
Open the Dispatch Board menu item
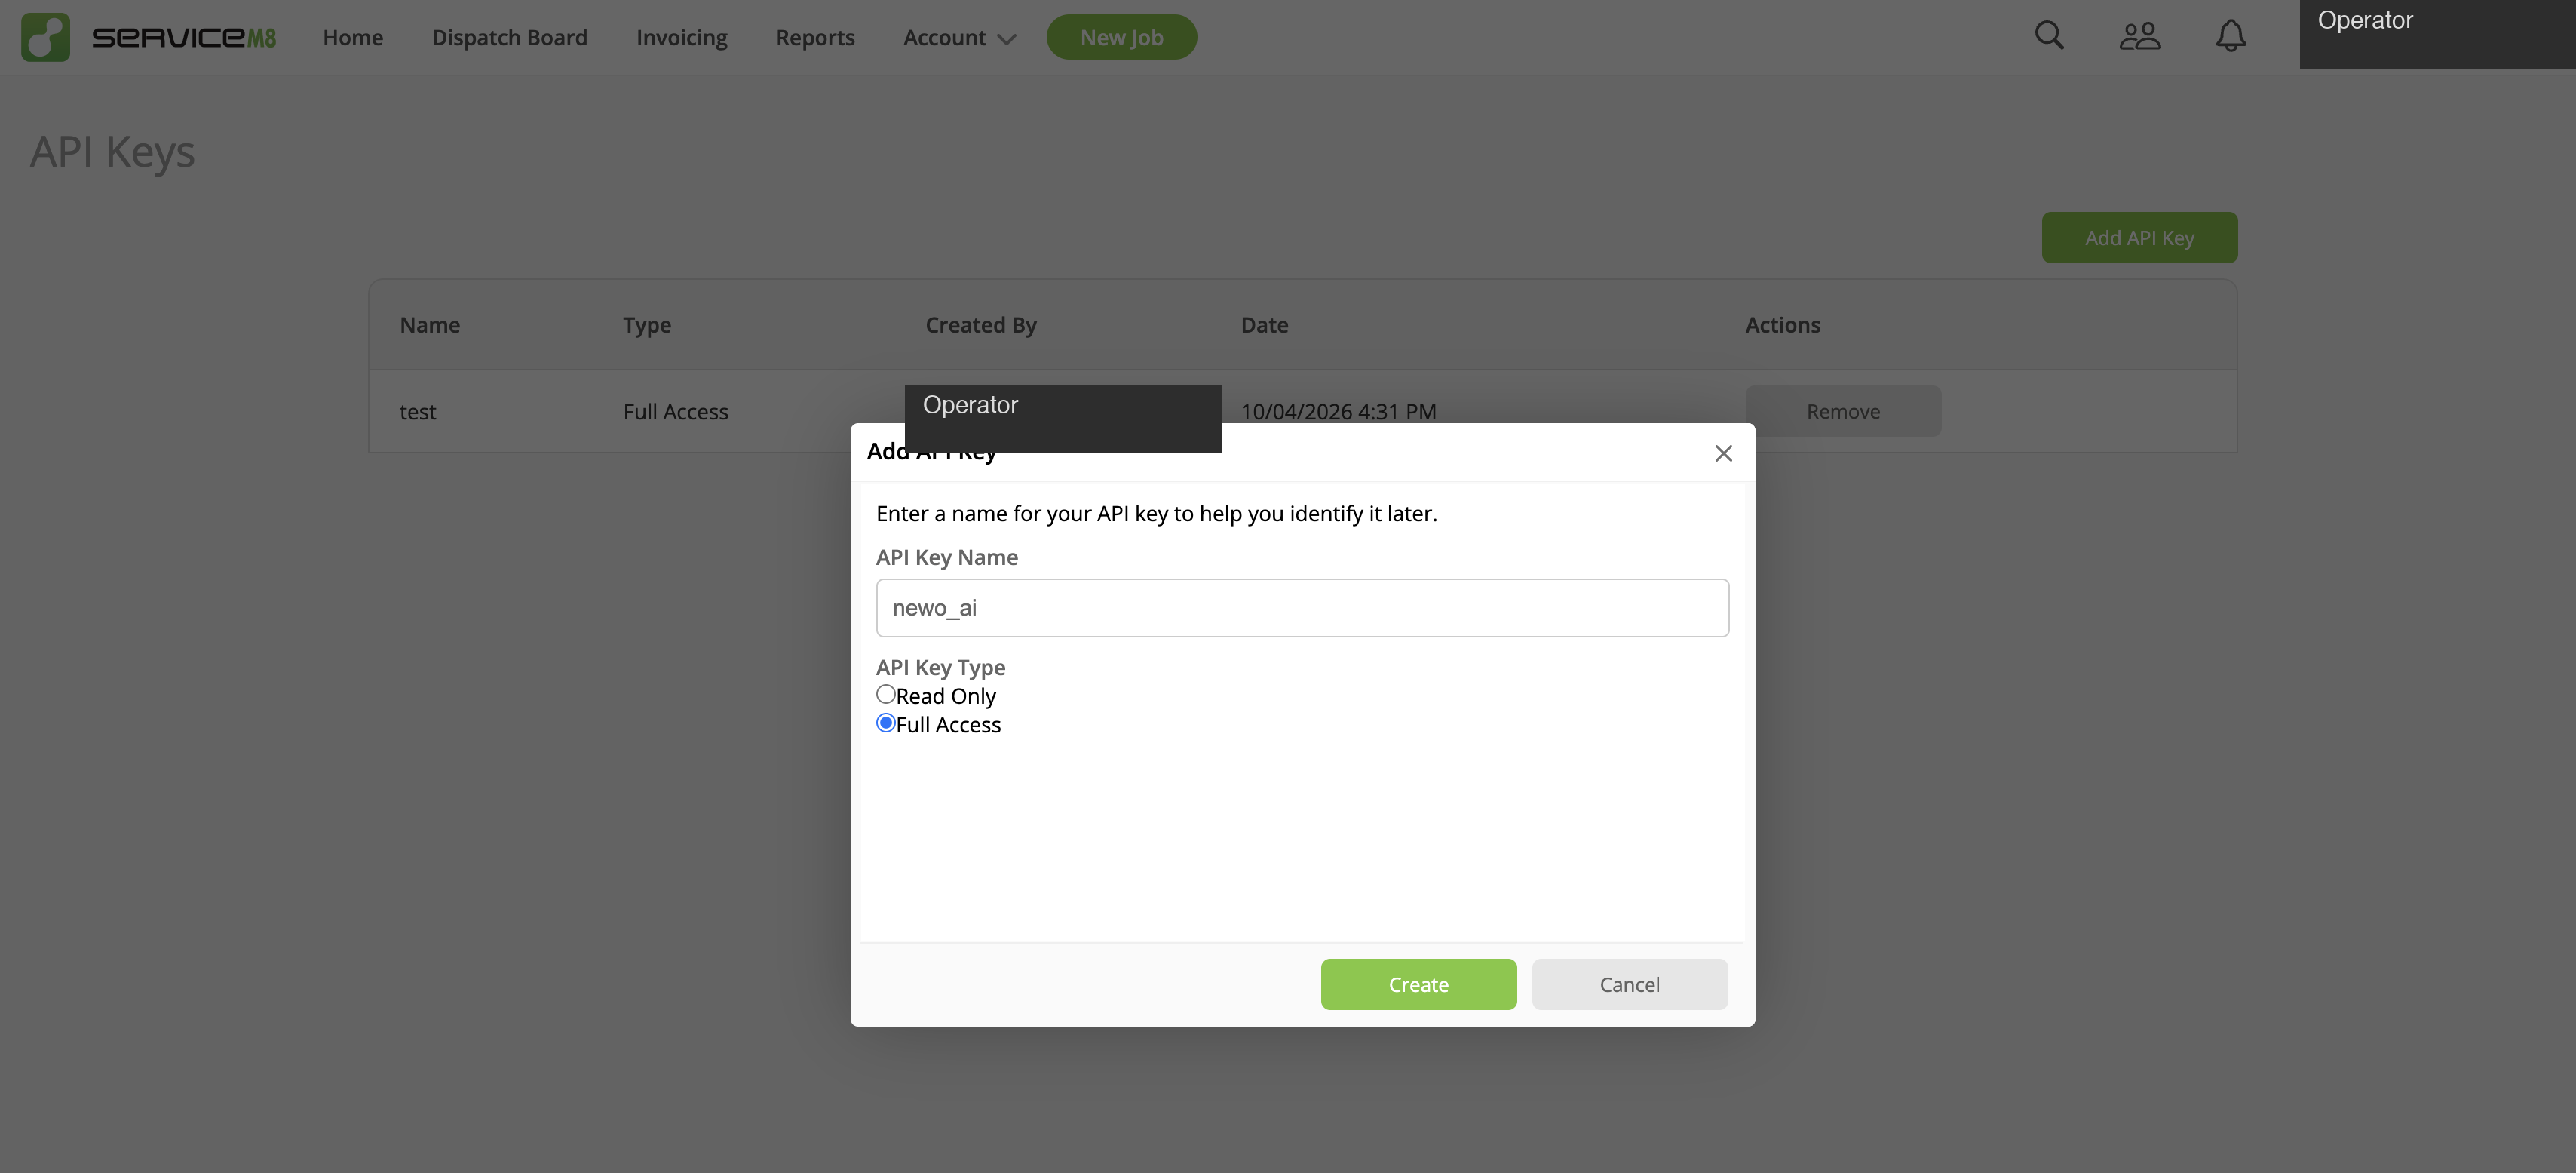[510, 38]
